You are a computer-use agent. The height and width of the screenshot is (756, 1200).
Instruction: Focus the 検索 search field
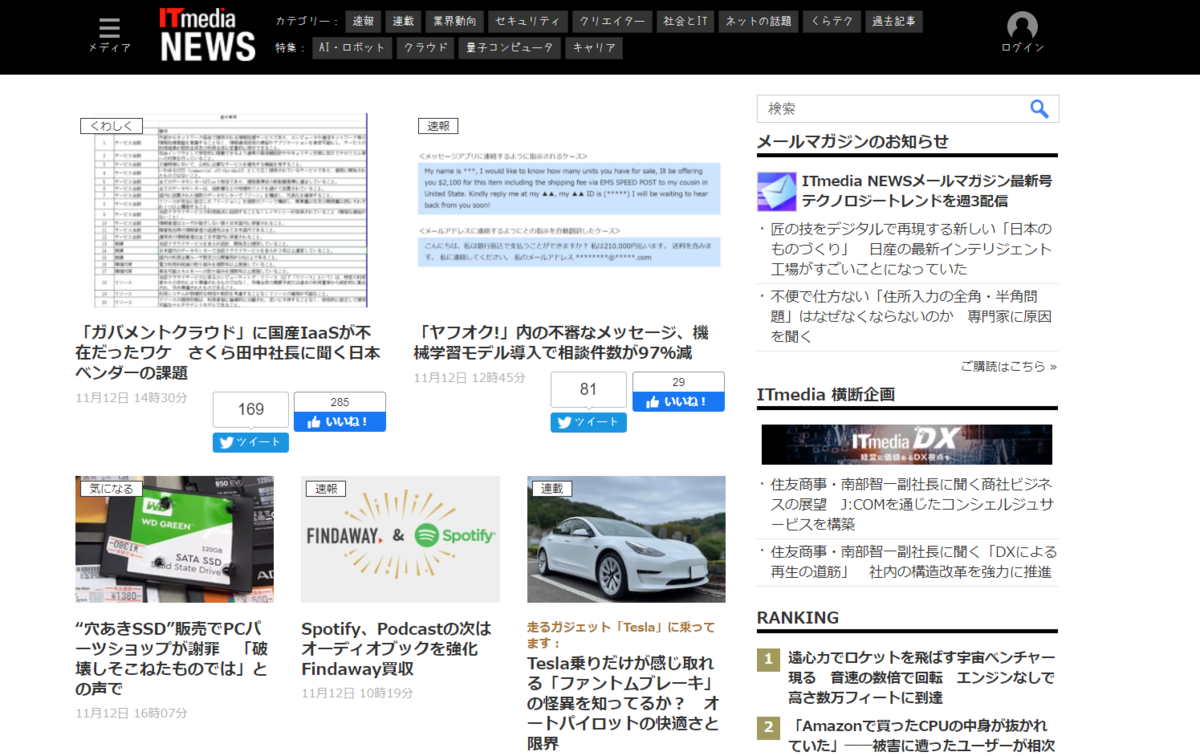pos(893,109)
